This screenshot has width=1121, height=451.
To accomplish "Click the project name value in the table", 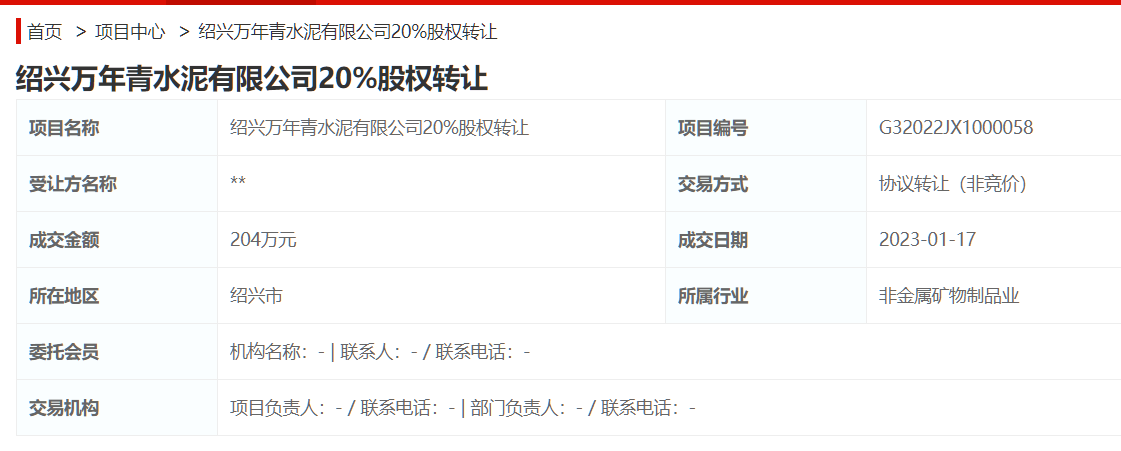I will [x=379, y=128].
